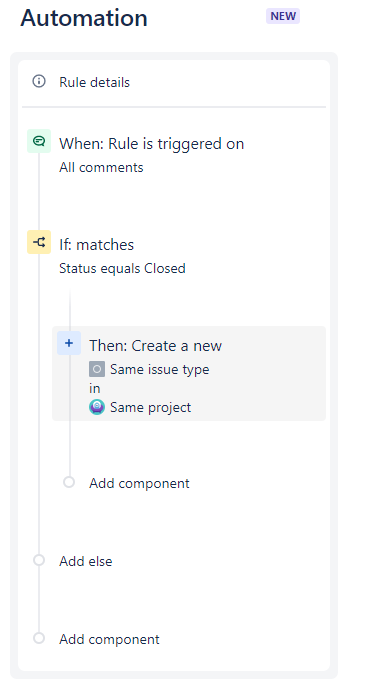Click the circle beside nested Add component
365x680 pixels.
coord(69,482)
